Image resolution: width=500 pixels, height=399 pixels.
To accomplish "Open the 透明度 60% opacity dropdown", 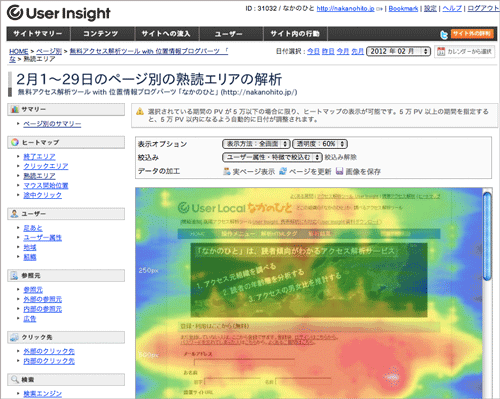I will 320,144.
